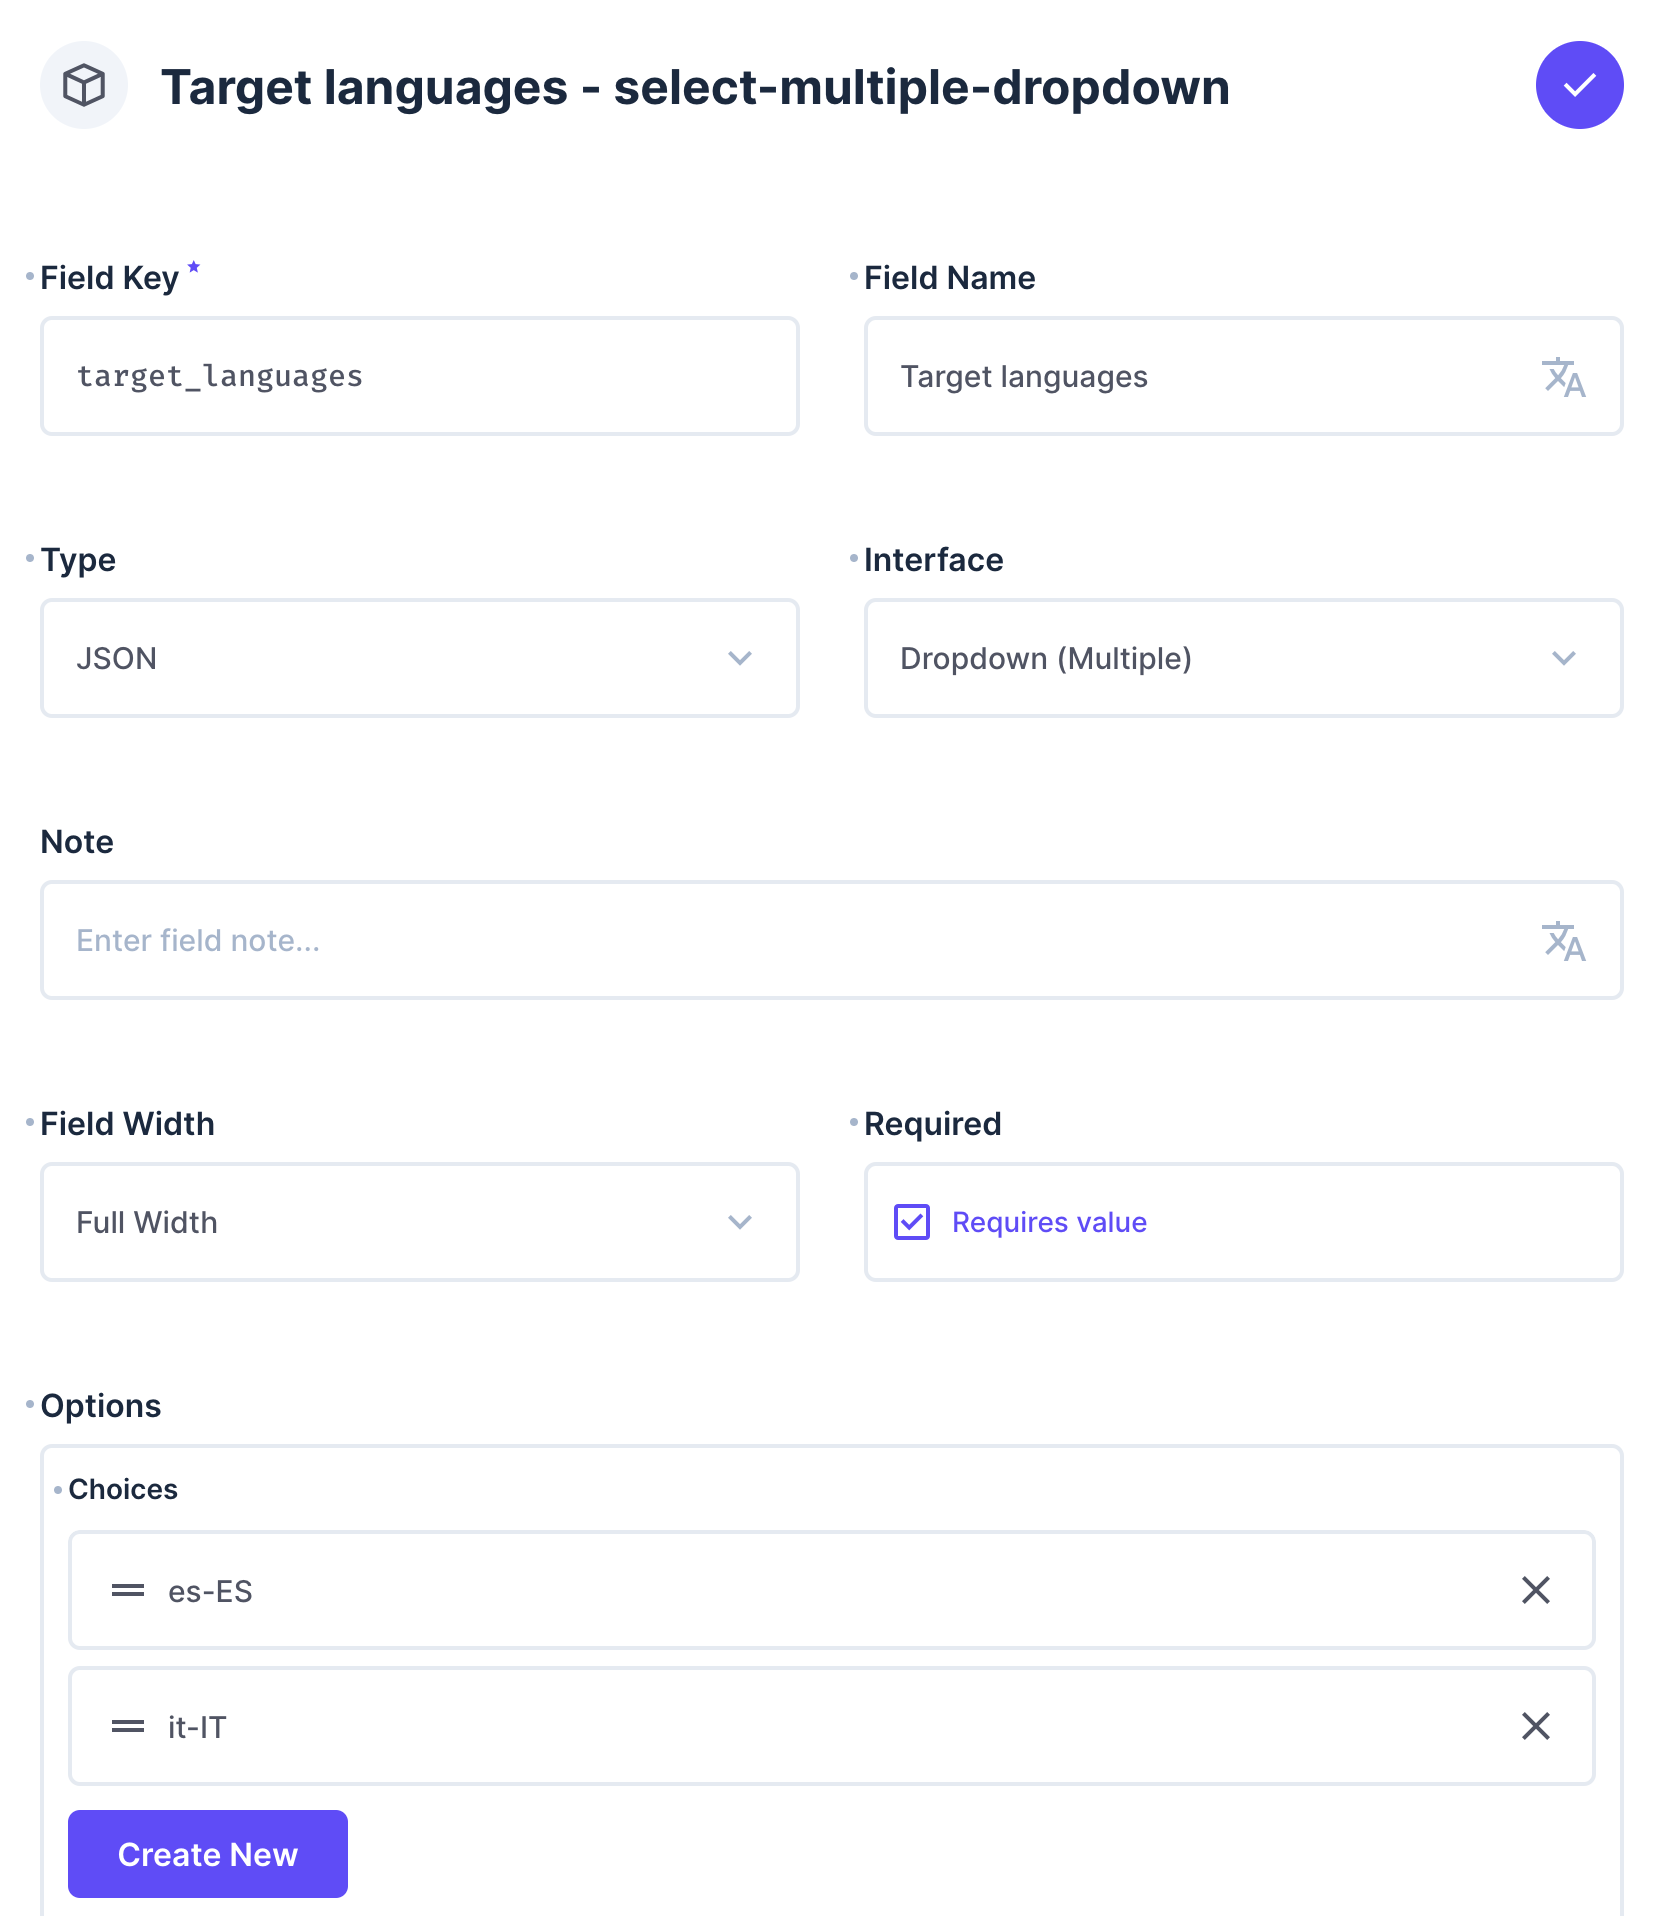The height and width of the screenshot is (1916, 1670).
Task: Click the cube icon beside the title
Action: click(x=84, y=85)
